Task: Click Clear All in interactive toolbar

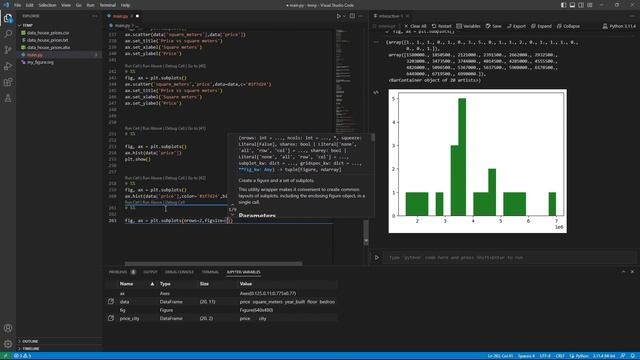Action: (415, 26)
